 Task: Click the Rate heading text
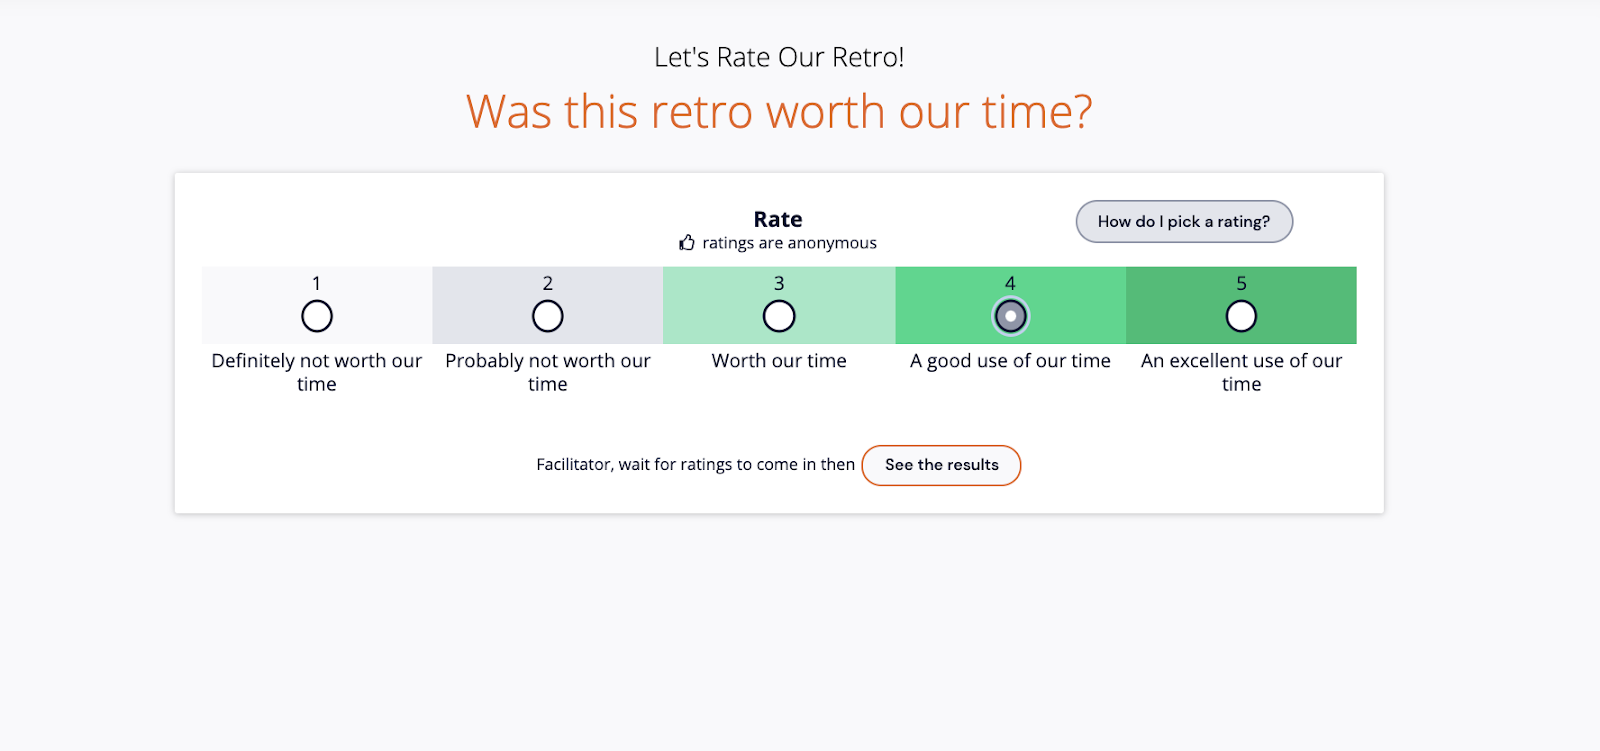pos(779,219)
